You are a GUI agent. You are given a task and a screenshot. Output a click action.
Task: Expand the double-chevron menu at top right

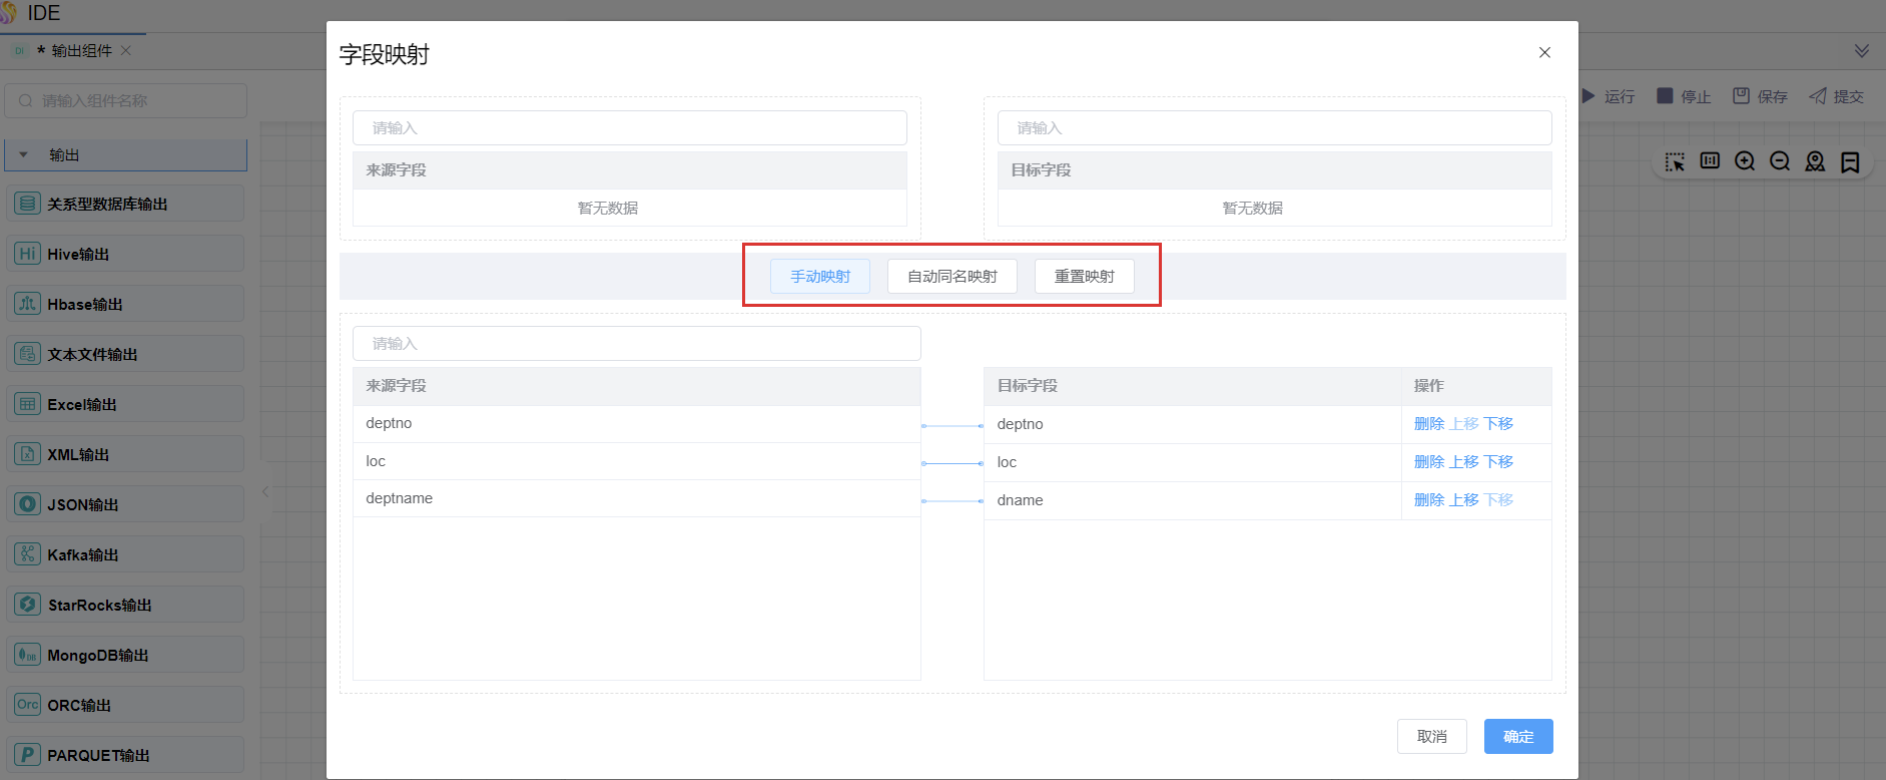click(1861, 51)
